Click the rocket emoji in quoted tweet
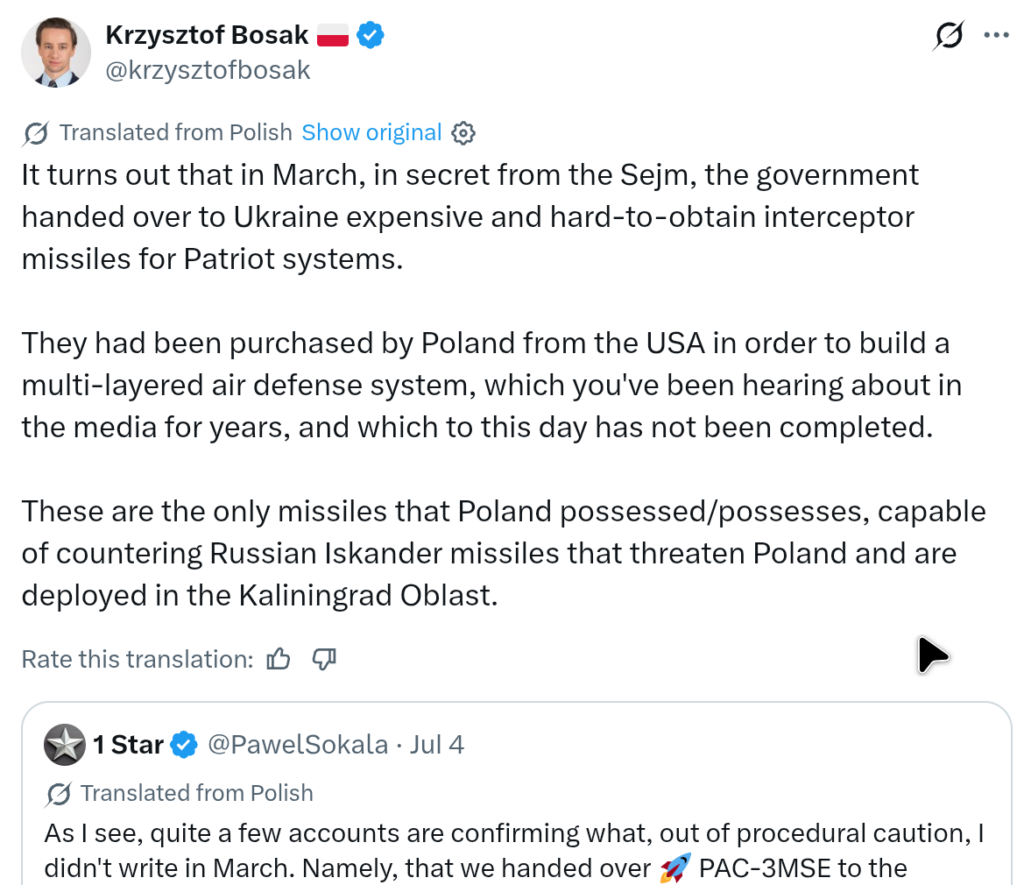This screenshot has height=885, width=1024. click(675, 869)
